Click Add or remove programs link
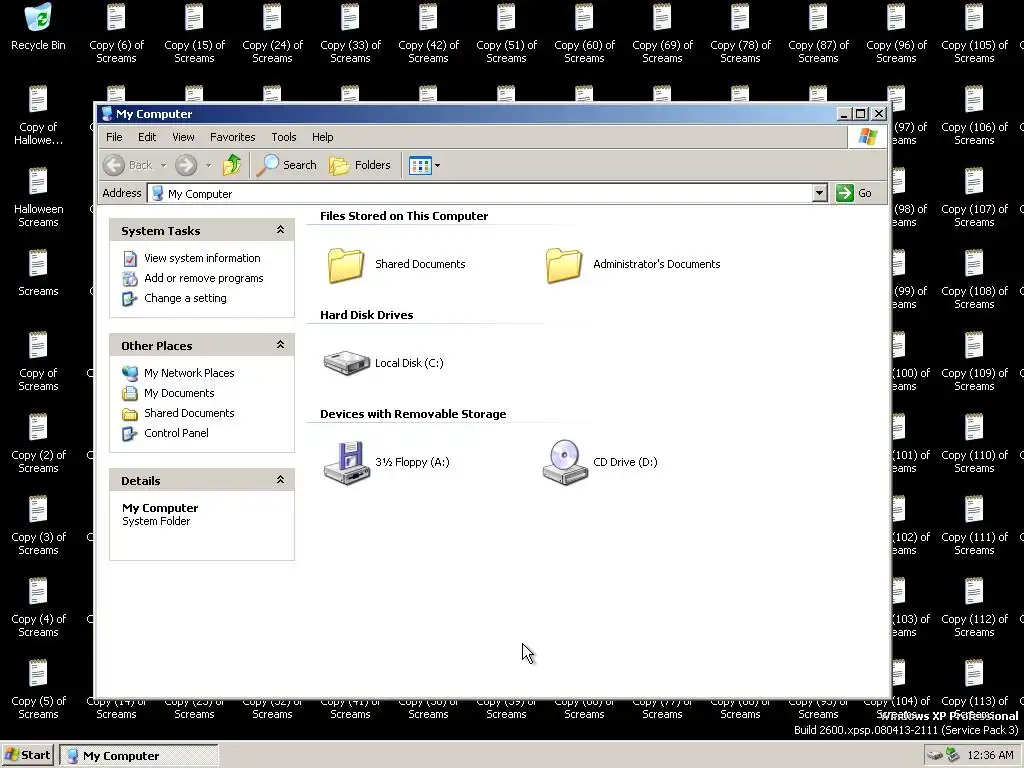 tap(203, 278)
